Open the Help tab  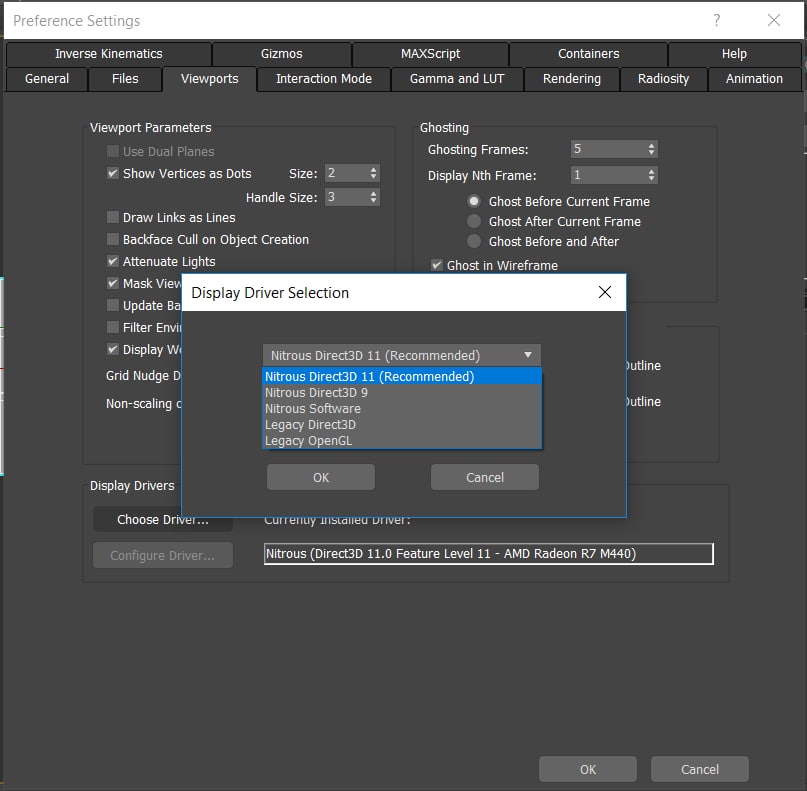[734, 54]
